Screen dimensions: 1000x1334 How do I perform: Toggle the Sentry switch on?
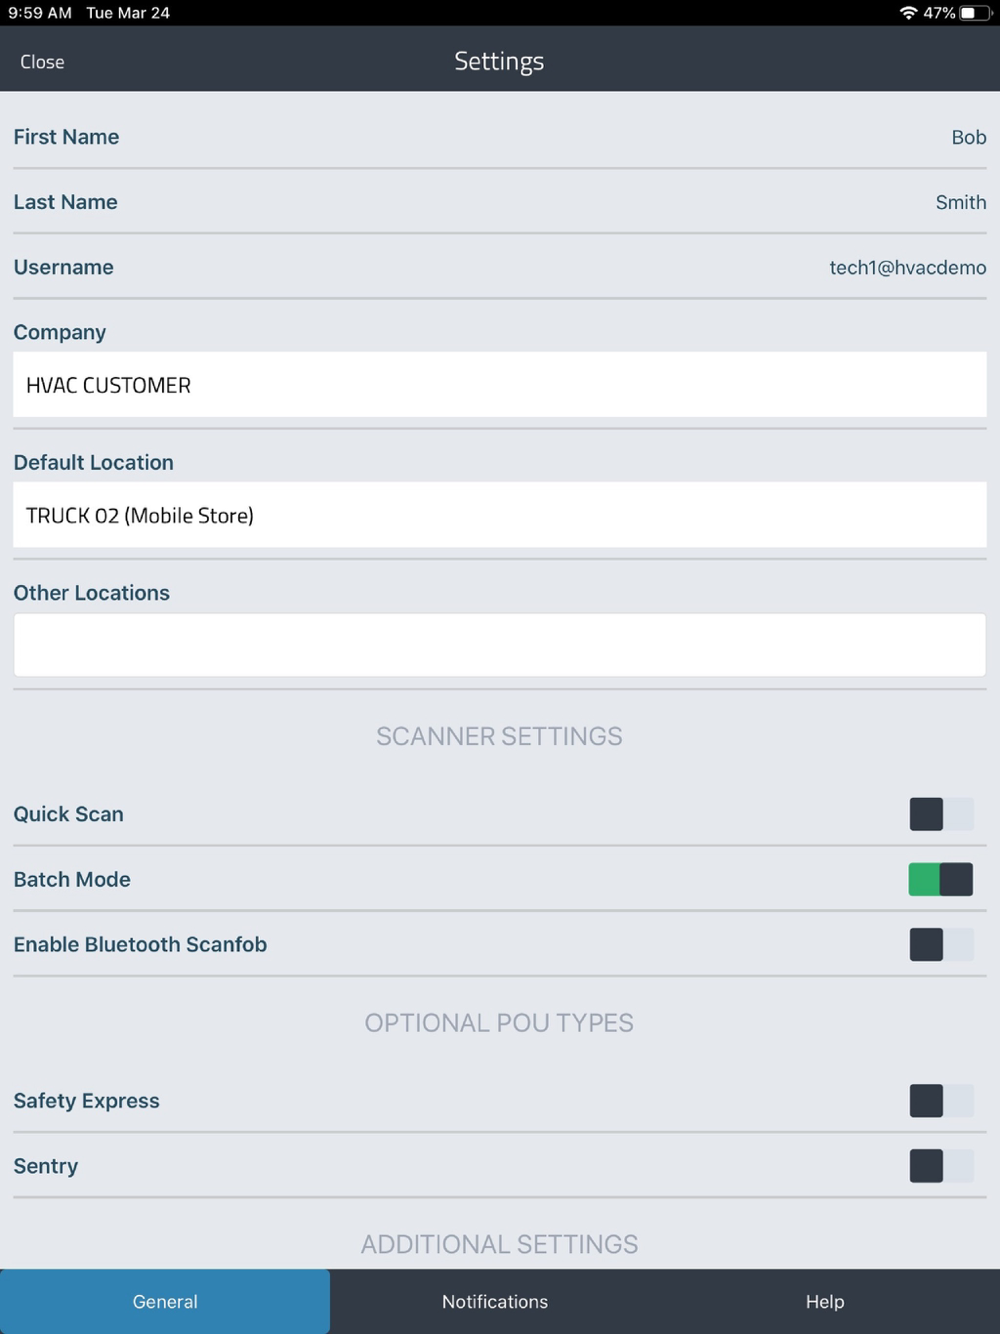click(x=940, y=1166)
